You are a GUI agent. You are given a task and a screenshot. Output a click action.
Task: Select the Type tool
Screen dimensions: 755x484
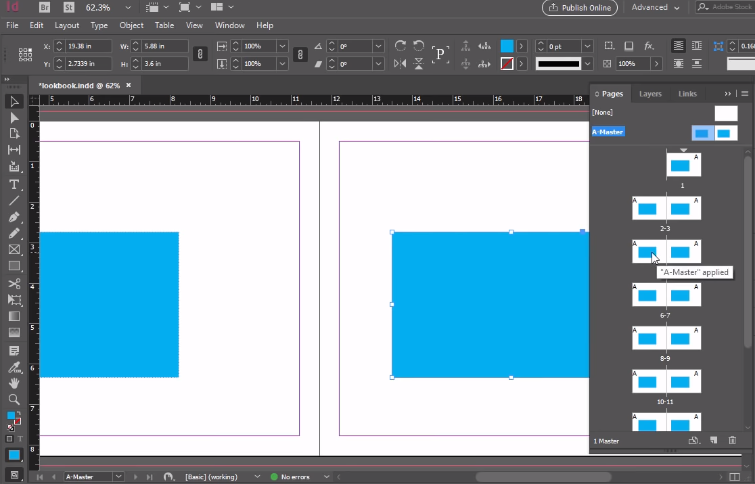pos(14,184)
